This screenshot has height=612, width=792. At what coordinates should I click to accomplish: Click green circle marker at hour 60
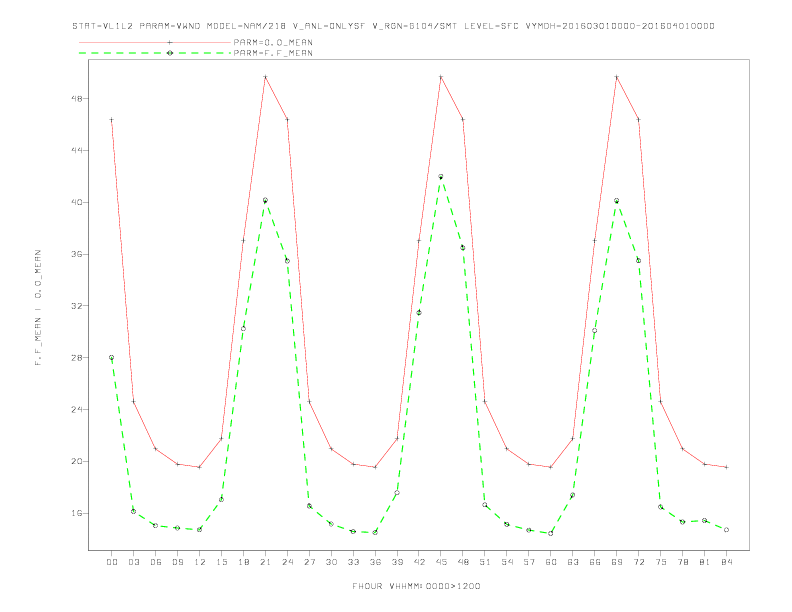tap(551, 533)
